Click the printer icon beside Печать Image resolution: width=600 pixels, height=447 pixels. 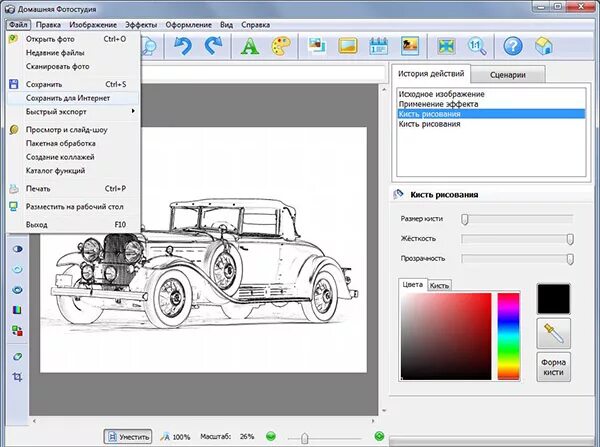pos(14,189)
